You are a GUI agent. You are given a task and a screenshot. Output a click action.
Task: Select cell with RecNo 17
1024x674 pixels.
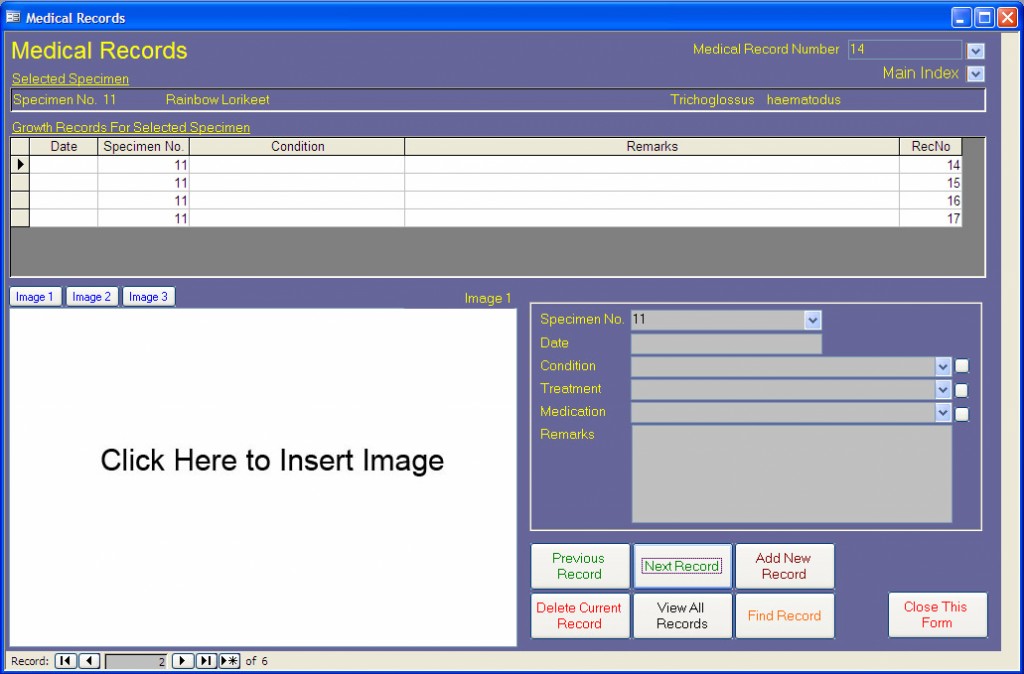point(931,218)
